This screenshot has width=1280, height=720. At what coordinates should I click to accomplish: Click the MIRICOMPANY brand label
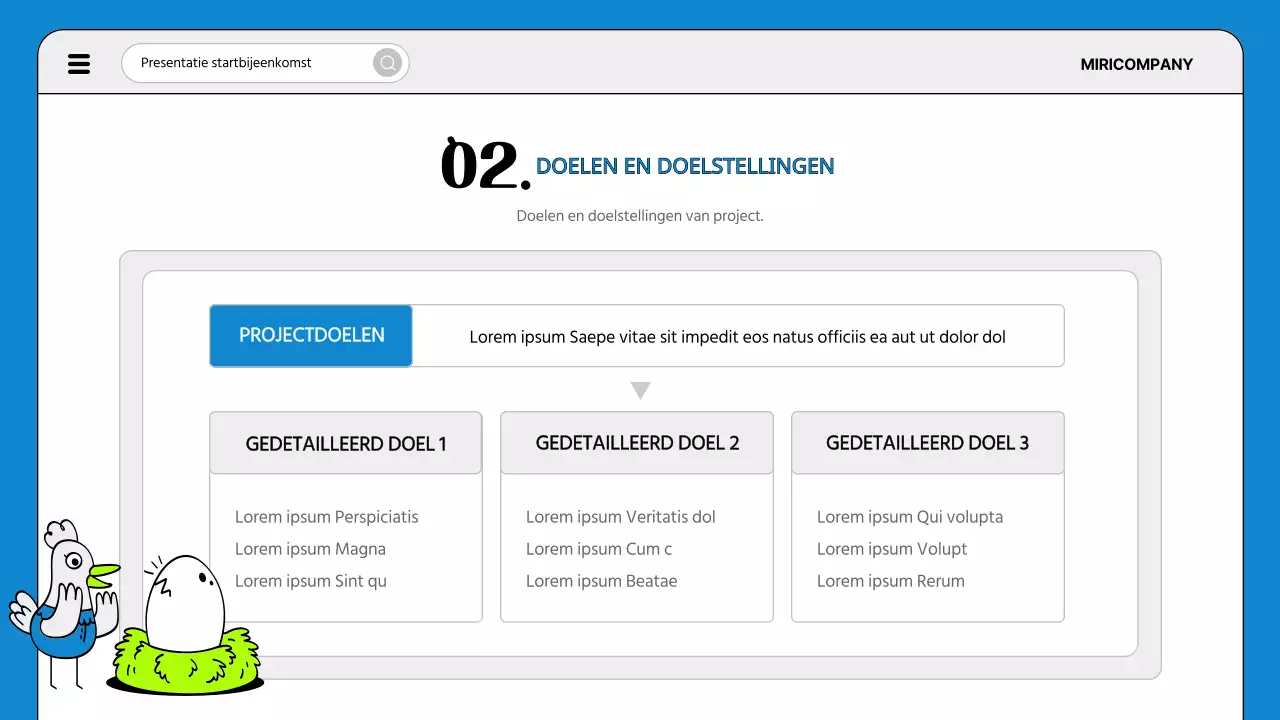[x=1136, y=64]
